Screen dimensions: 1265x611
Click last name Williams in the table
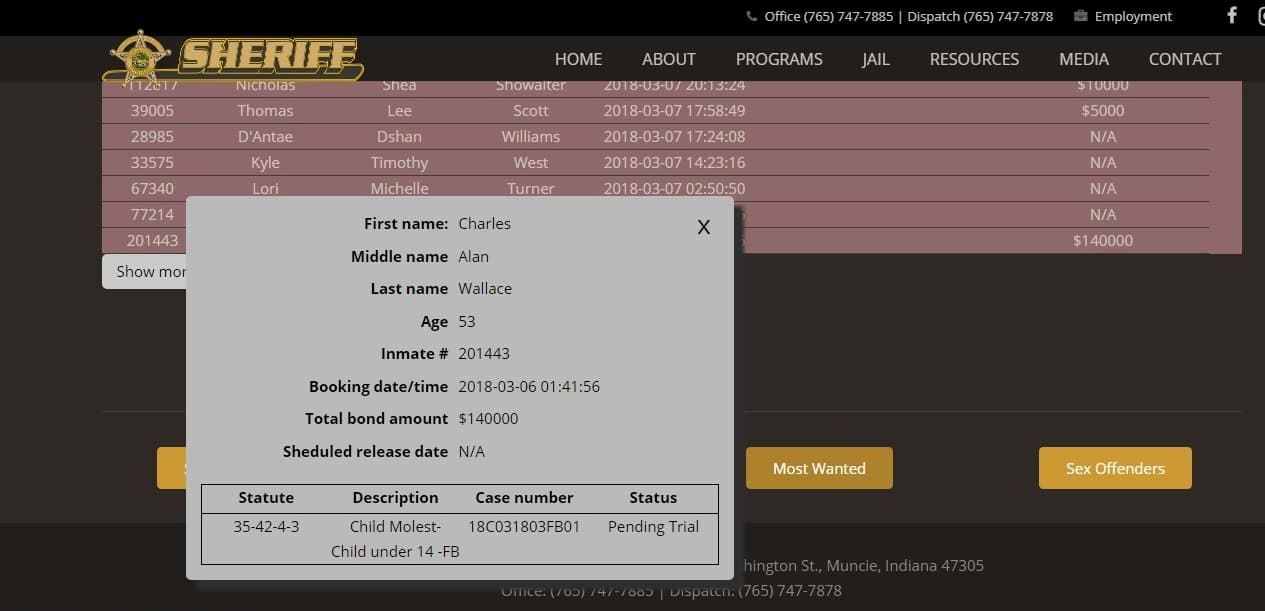531,136
